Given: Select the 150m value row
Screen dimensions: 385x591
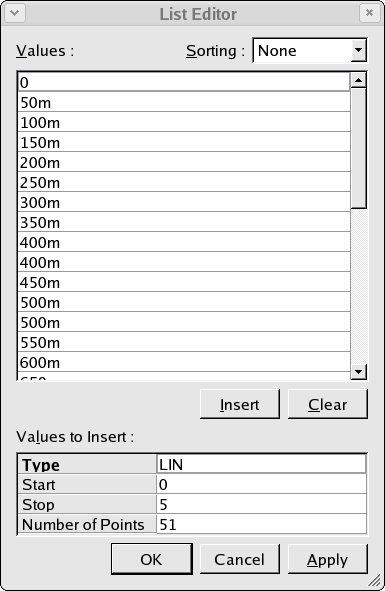Looking at the screenshot, I should click(184, 142).
